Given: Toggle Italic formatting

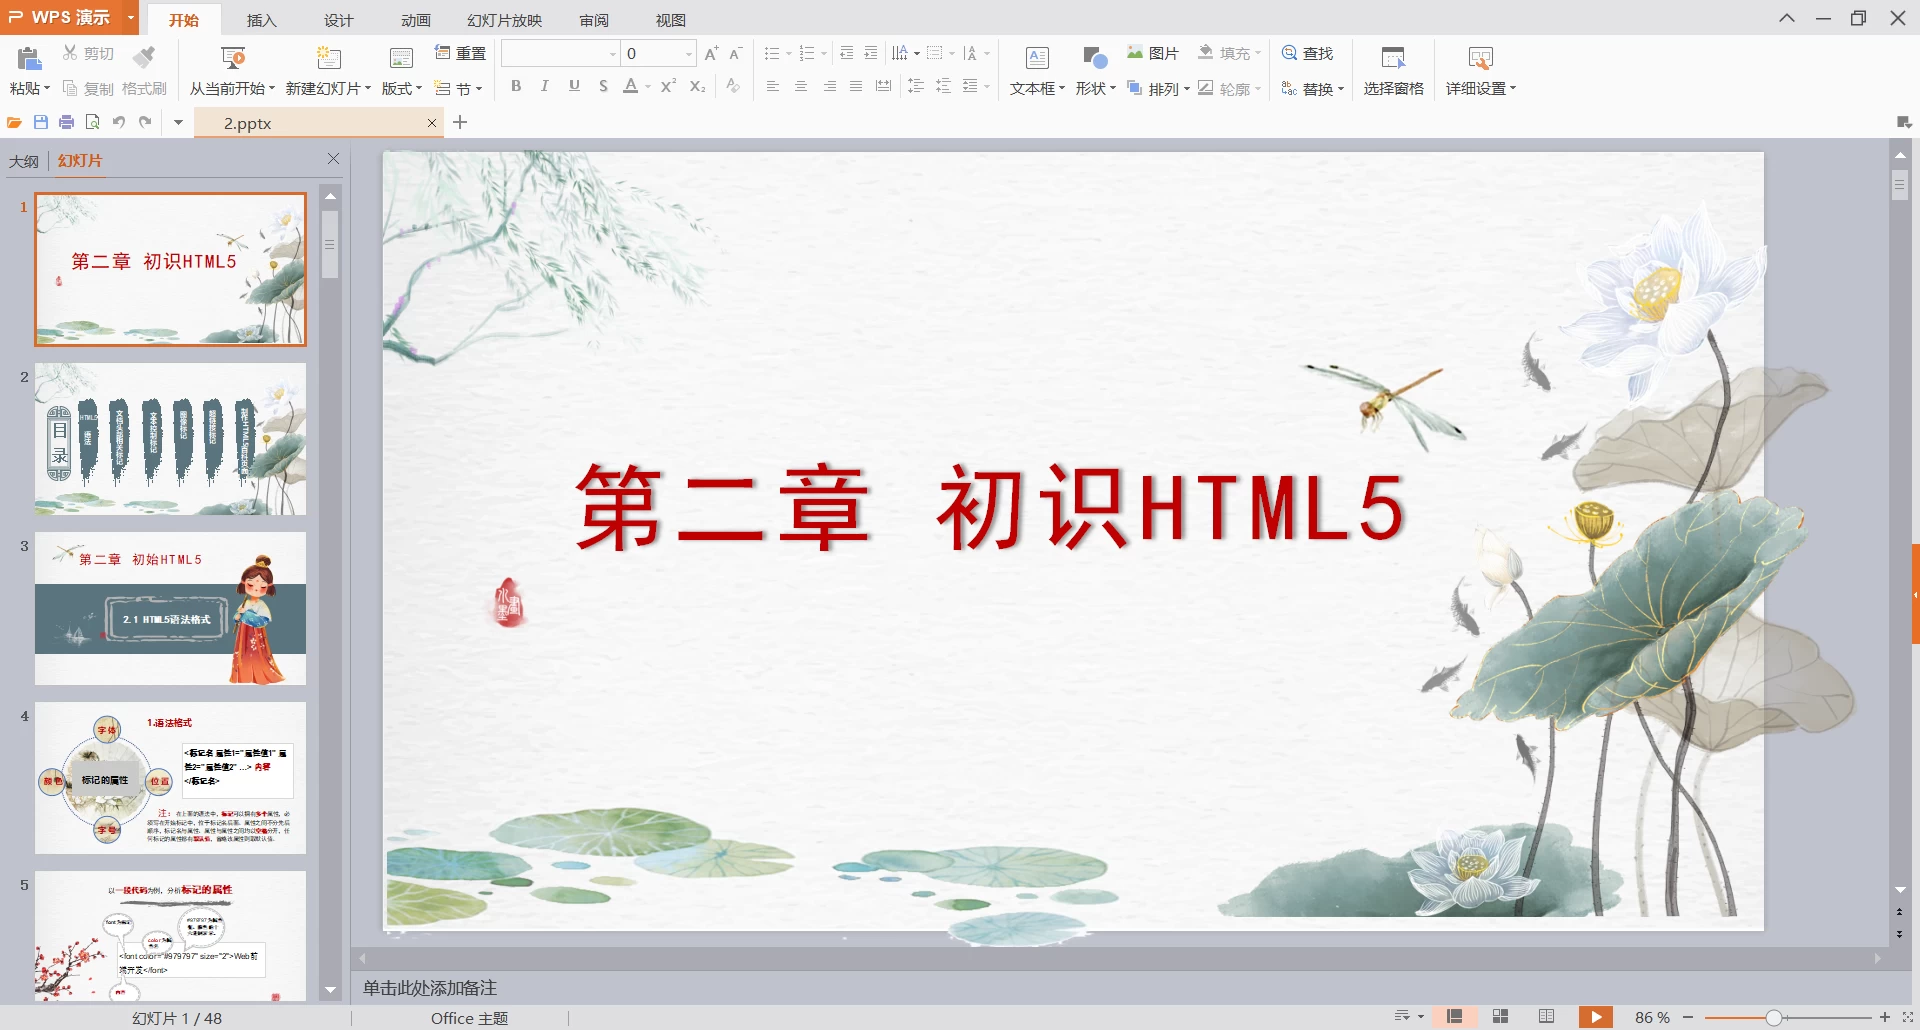Looking at the screenshot, I should pos(545,87).
